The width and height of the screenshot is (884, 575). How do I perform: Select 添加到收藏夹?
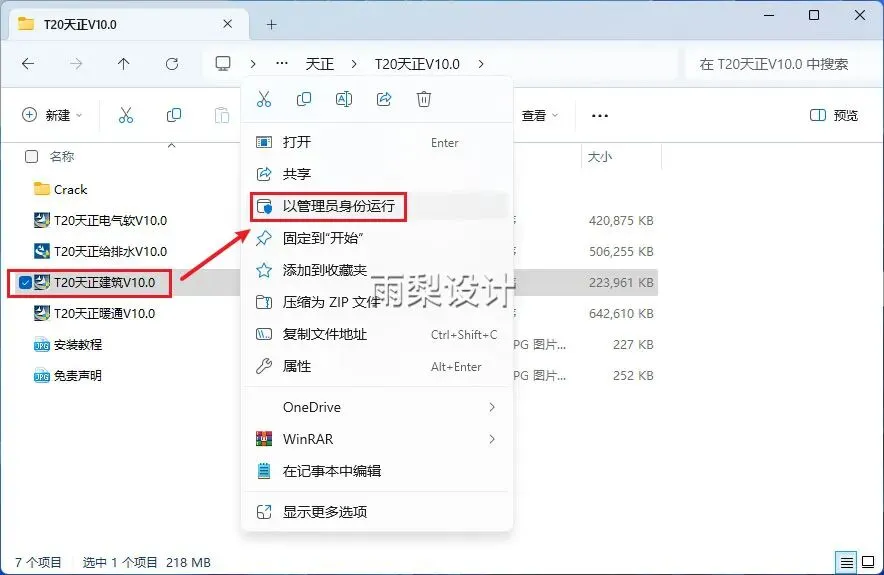click(377, 270)
